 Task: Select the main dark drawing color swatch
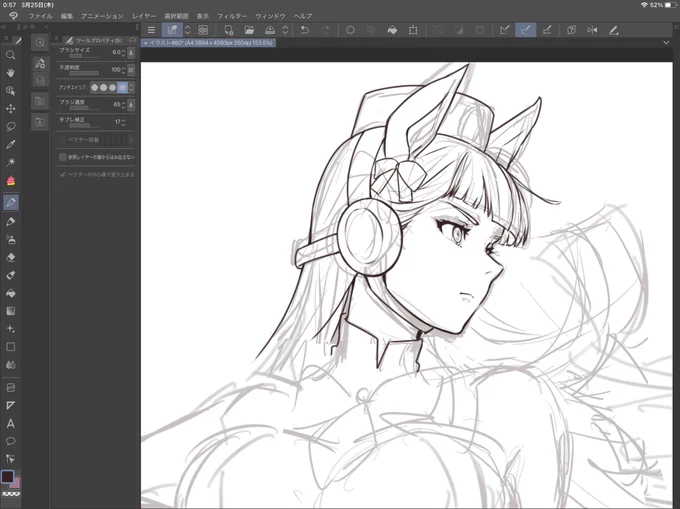pyautogui.click(x=7, y=476)
